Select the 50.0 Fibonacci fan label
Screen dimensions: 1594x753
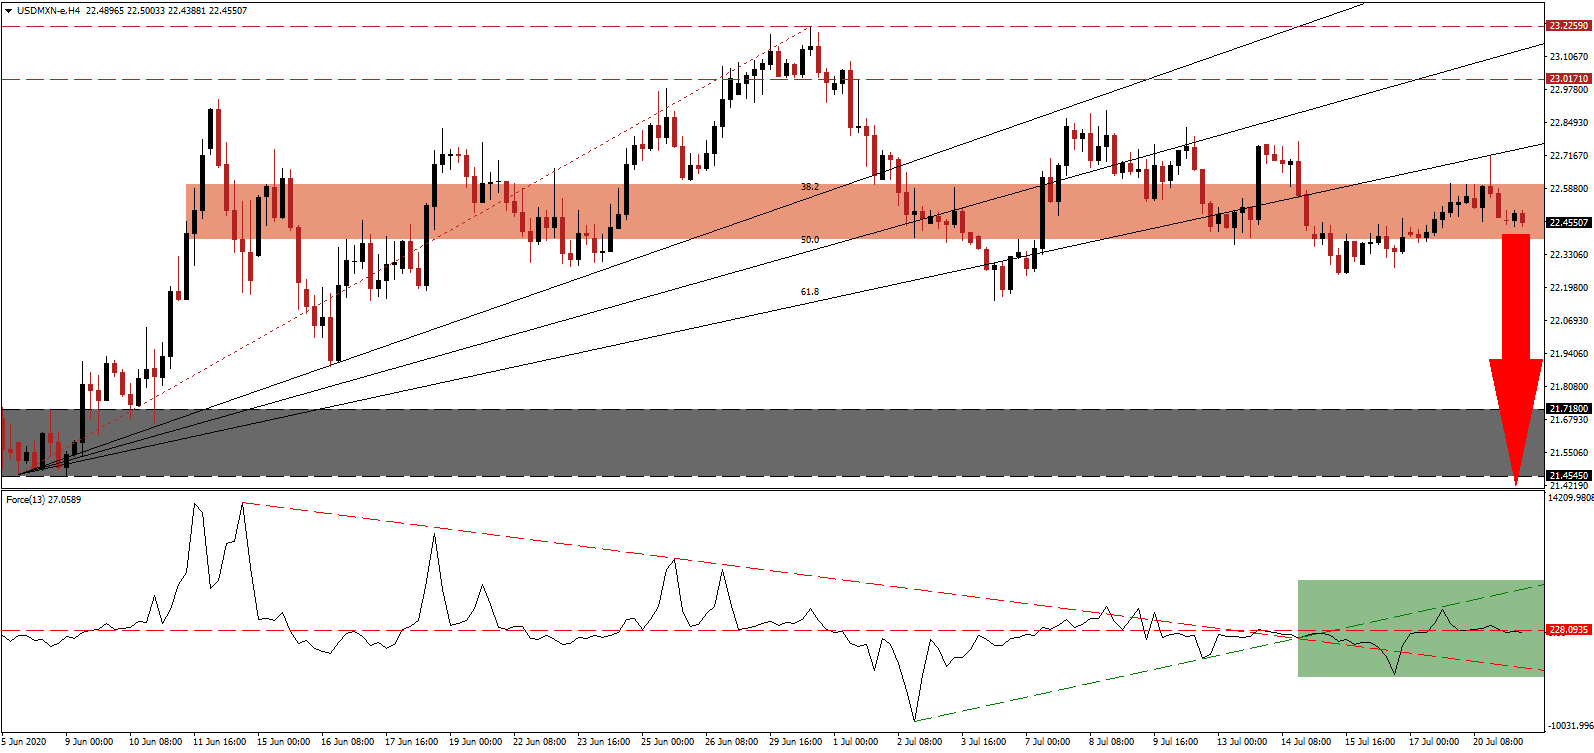coord(809,240)
